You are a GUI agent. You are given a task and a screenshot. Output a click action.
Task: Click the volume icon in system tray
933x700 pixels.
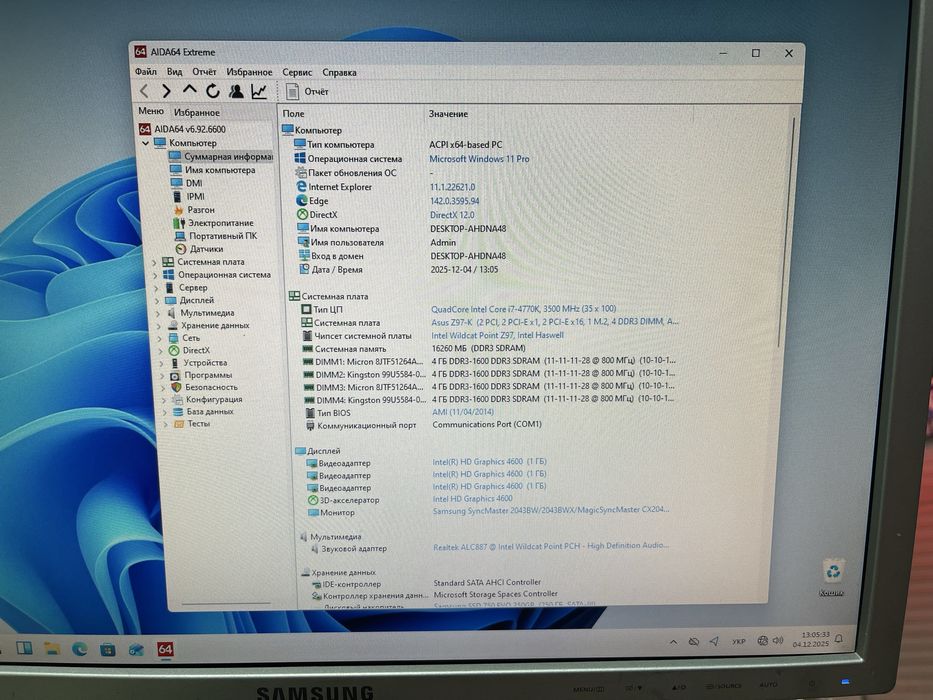778,641
